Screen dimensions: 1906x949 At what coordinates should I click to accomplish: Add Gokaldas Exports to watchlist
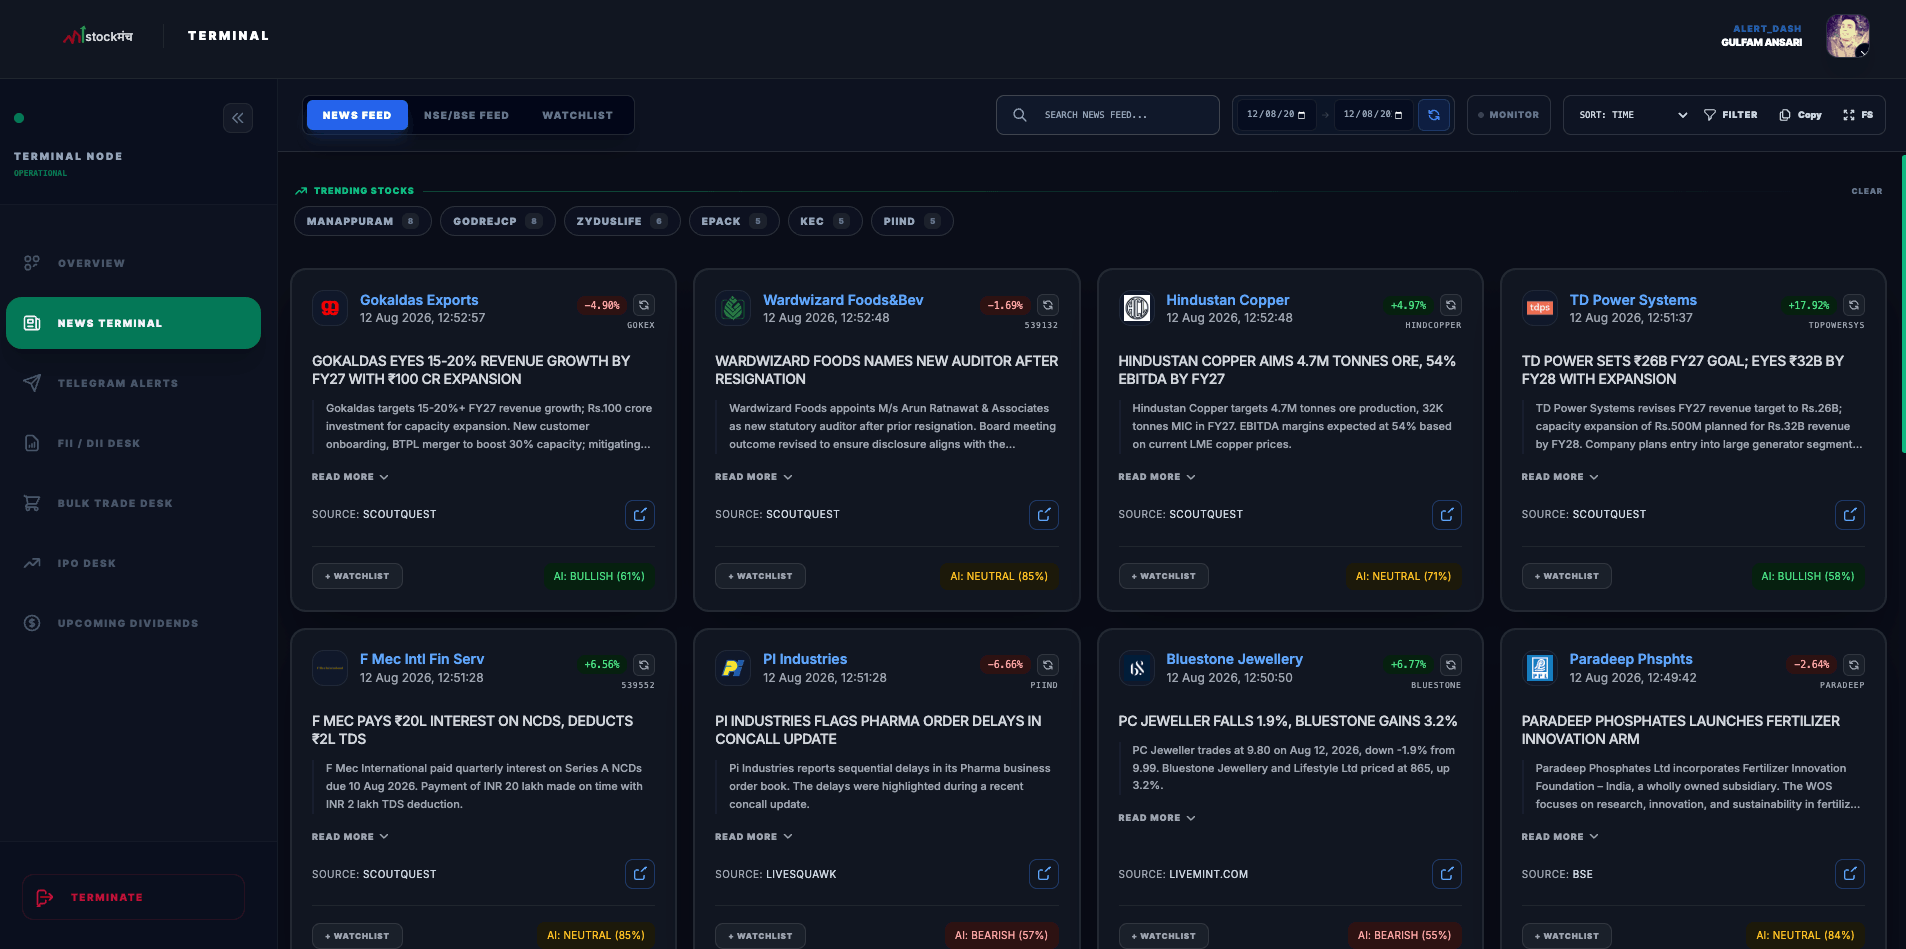(357, 576)
